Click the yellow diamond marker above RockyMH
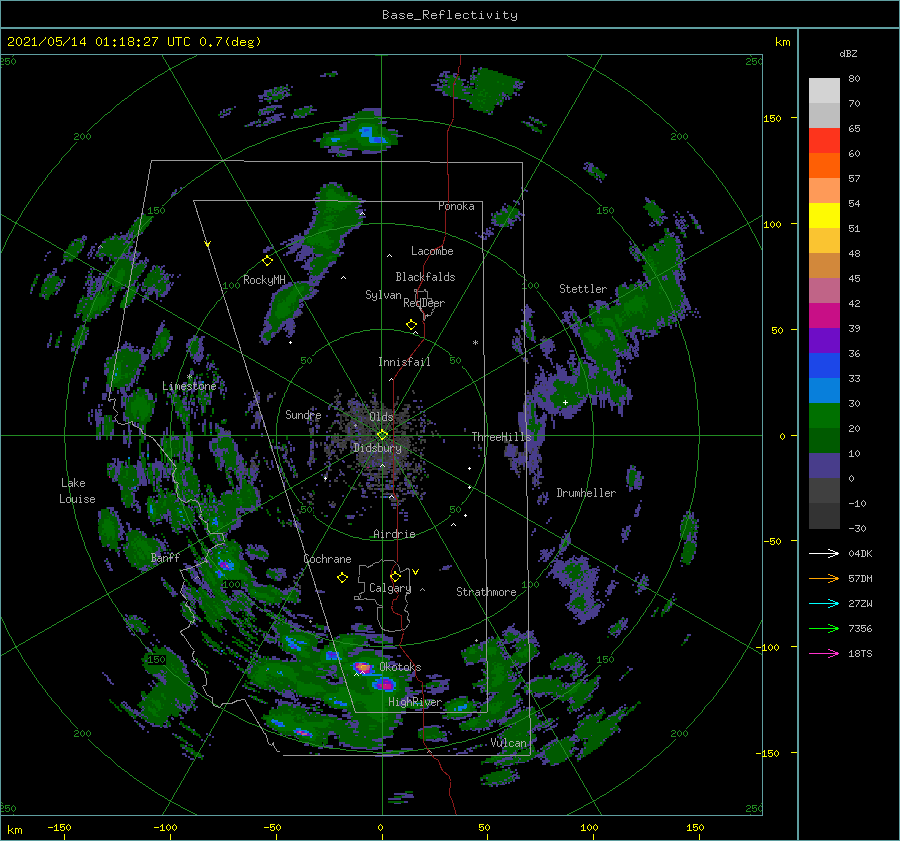Screen dimensions: 900x841 [x=267, y=261]
